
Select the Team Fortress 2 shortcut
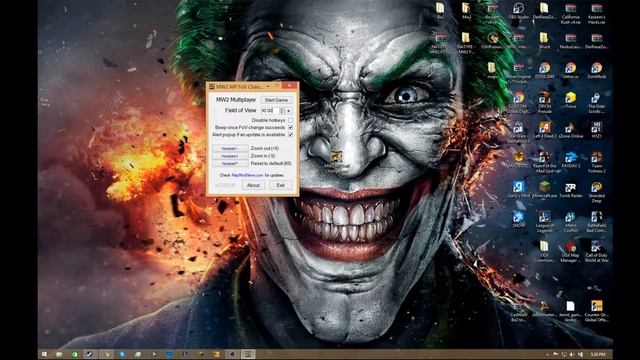[x=596, y=162]
